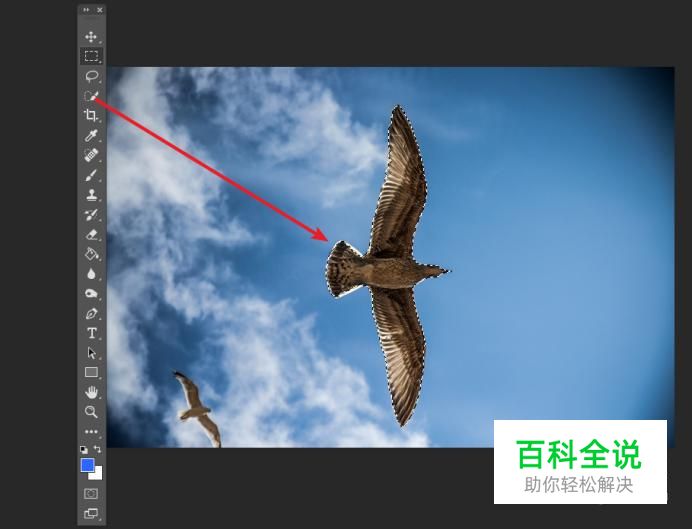Screen dimensions: 692x529
Task: Select the Paint Bucket tool
Action: click(x=91, y=254)
